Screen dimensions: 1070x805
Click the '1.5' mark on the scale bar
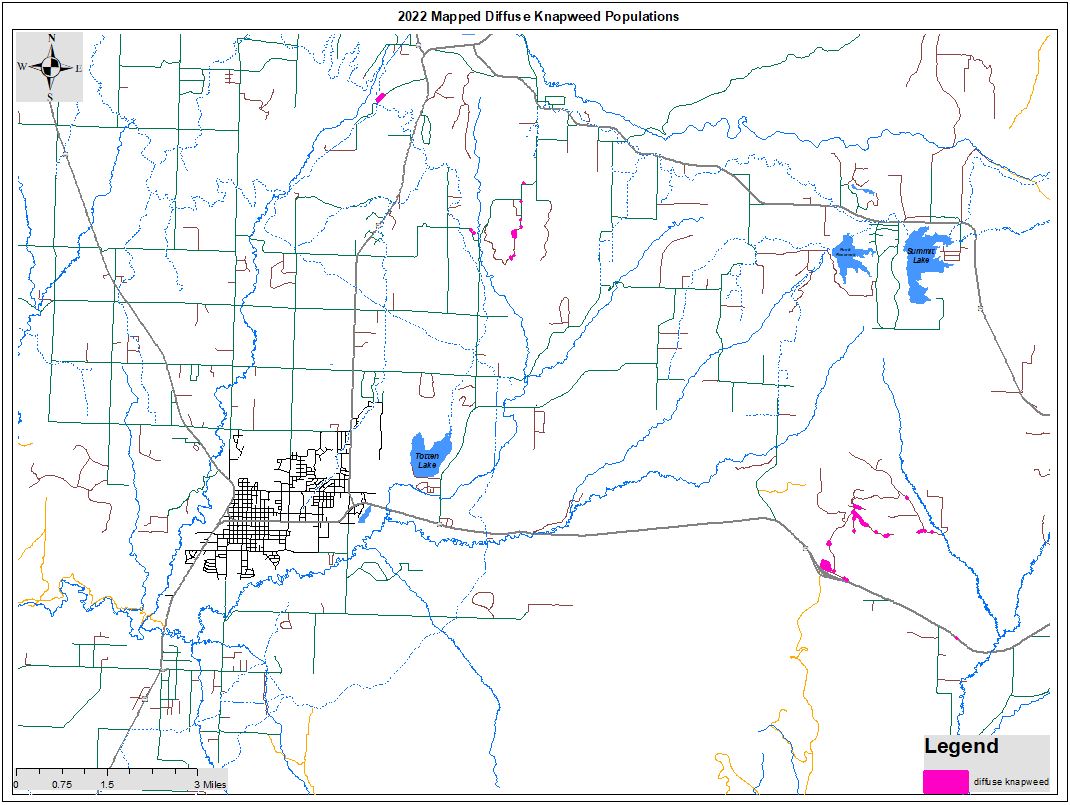point(107,785)
